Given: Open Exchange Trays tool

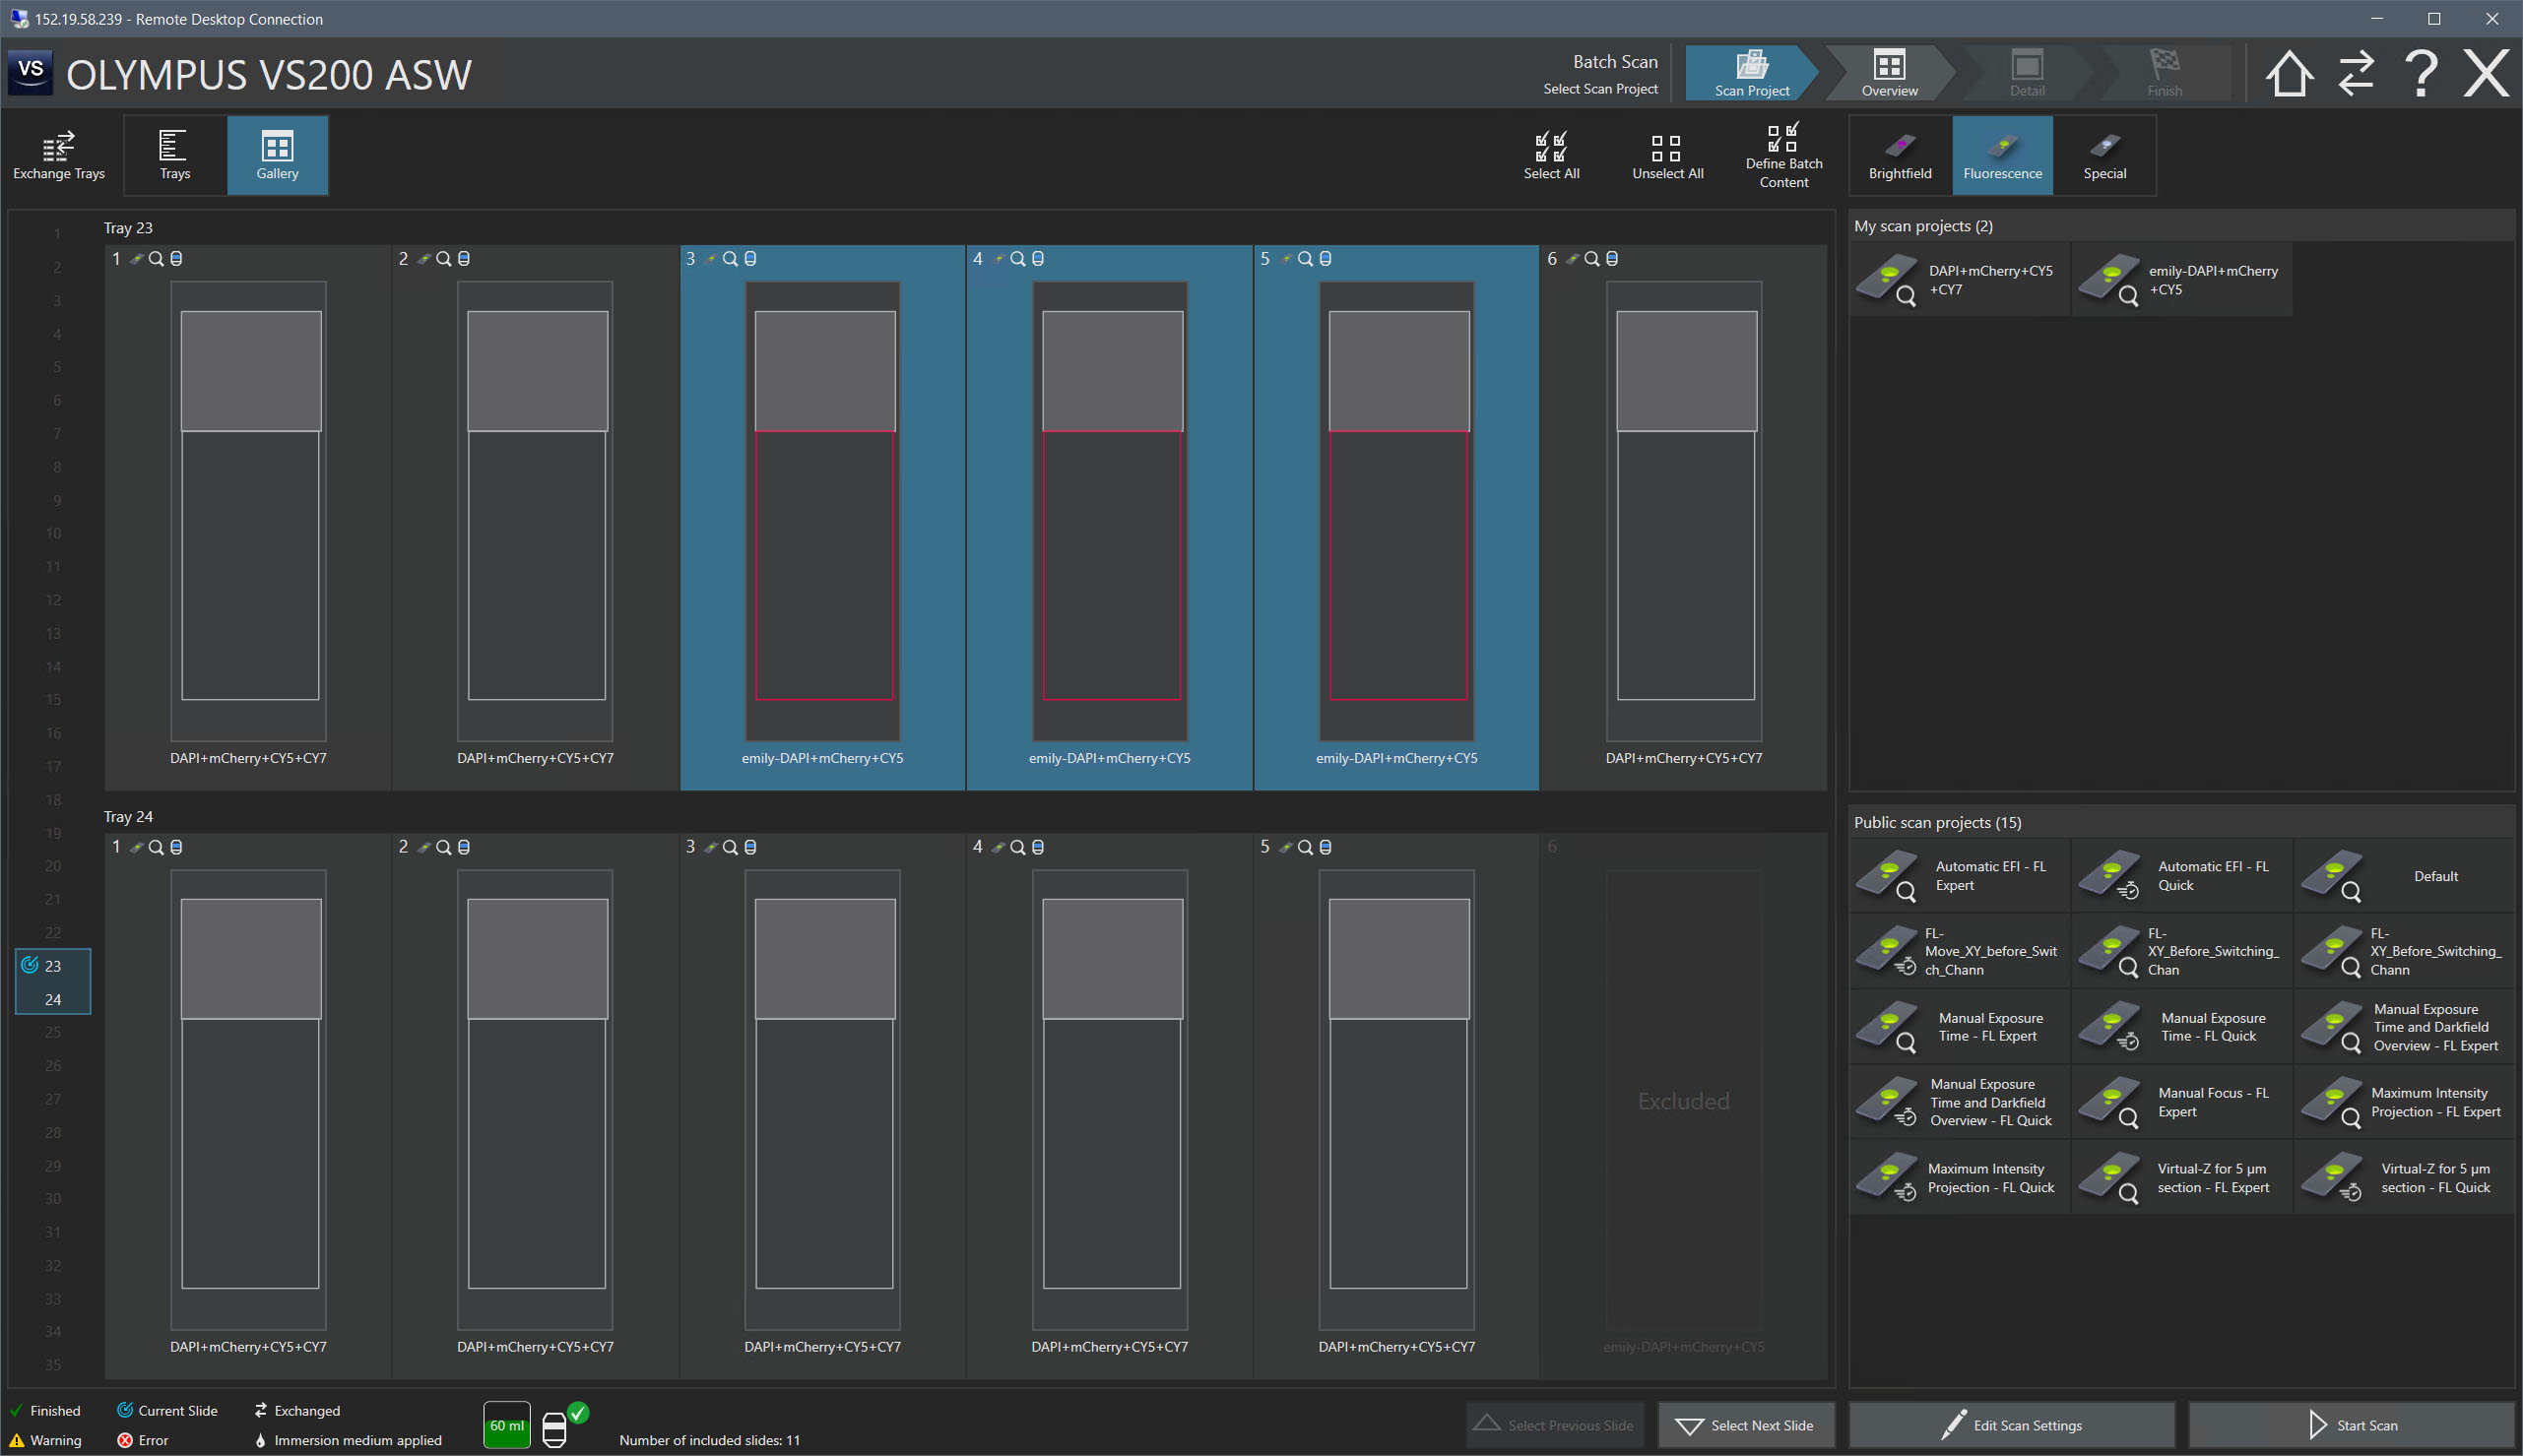Looking at the screenshot, I should coord(59,155).
